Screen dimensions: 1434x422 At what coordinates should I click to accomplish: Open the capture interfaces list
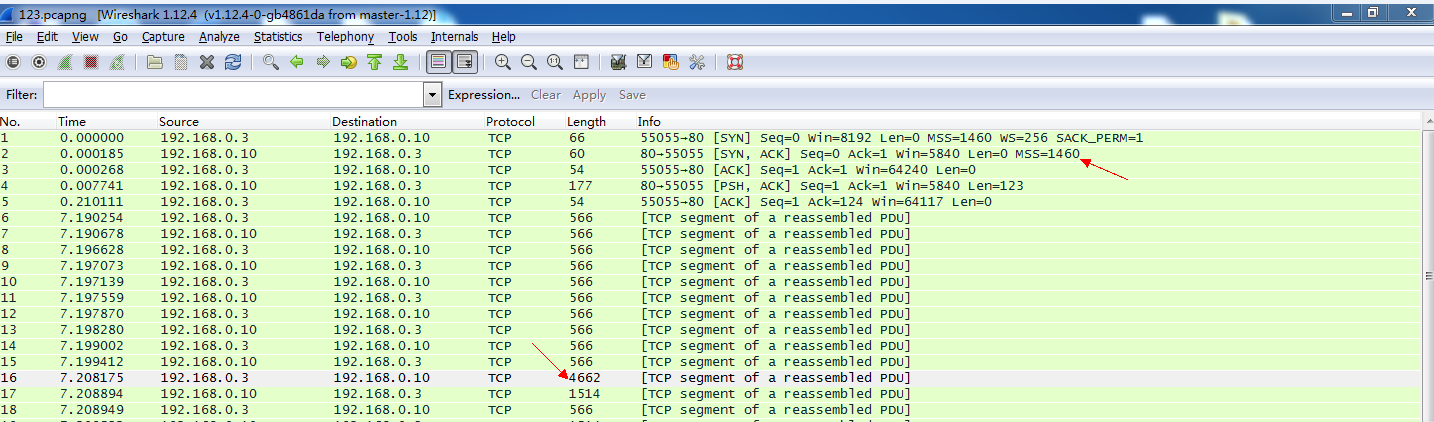13,62
